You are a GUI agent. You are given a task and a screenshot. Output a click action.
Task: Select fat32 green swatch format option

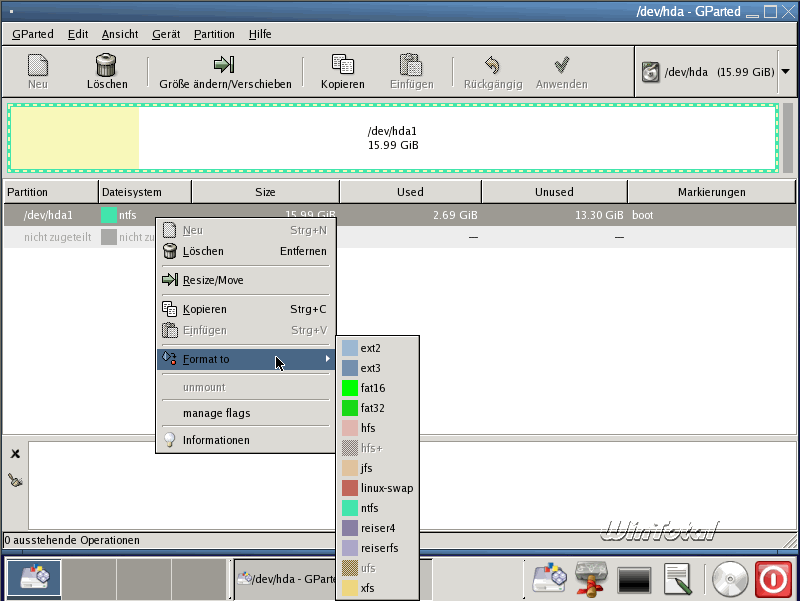(x=350, y=408)
